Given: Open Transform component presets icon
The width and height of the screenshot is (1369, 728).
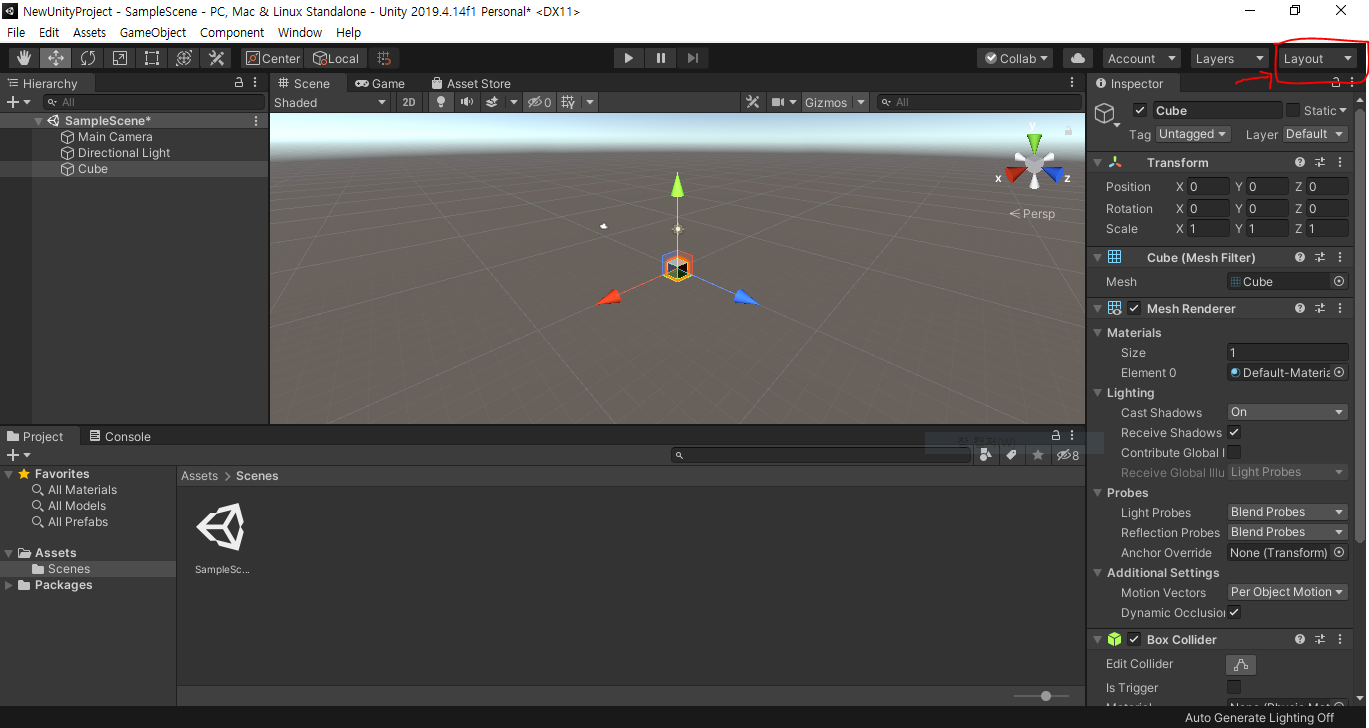Looking at the screenshot, I should tap(1319, 162).
